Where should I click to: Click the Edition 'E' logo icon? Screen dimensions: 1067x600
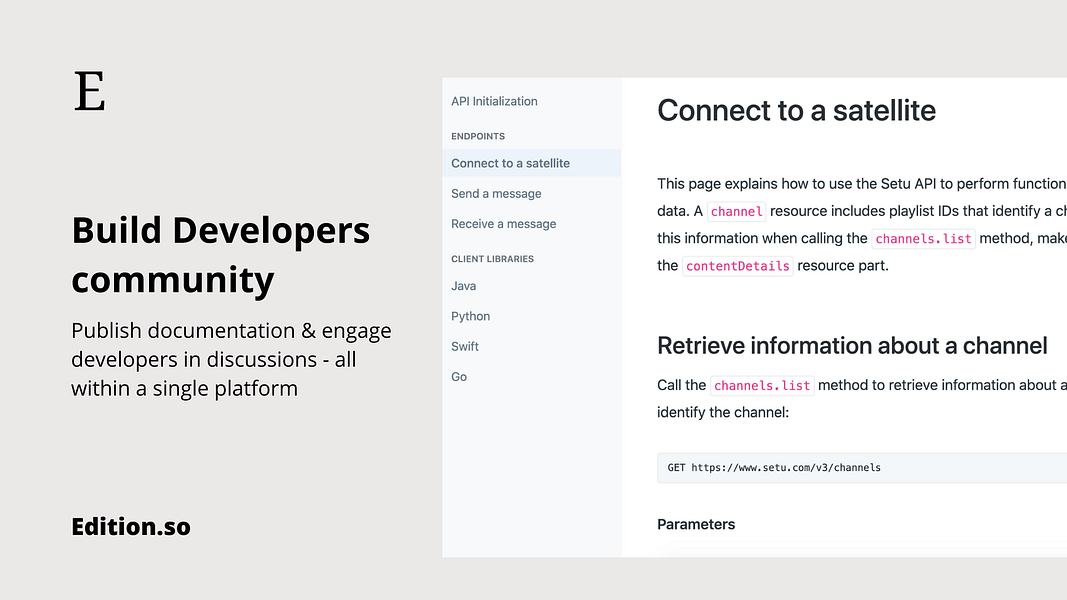(90, 91)
